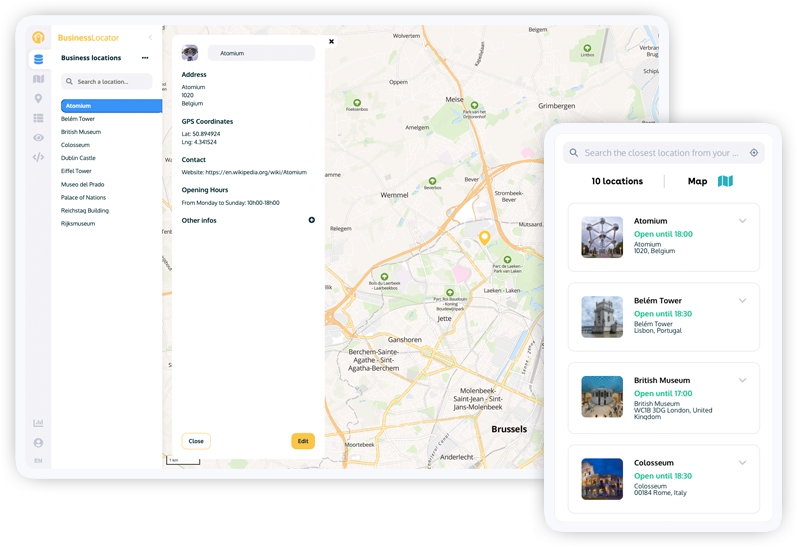797x547 pixels.
Task: Click the Parc Roi Baudouin park marker
Action: [450, 292]
